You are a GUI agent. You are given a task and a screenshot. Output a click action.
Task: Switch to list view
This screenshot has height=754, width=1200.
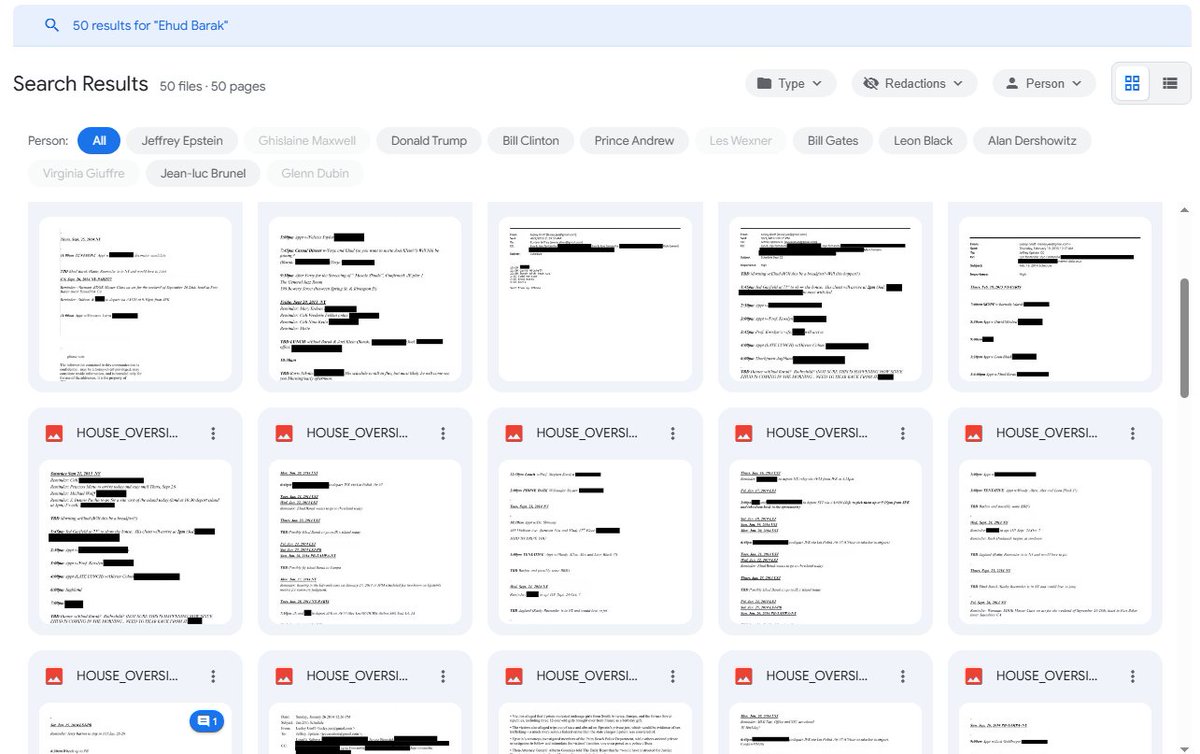1169,84
